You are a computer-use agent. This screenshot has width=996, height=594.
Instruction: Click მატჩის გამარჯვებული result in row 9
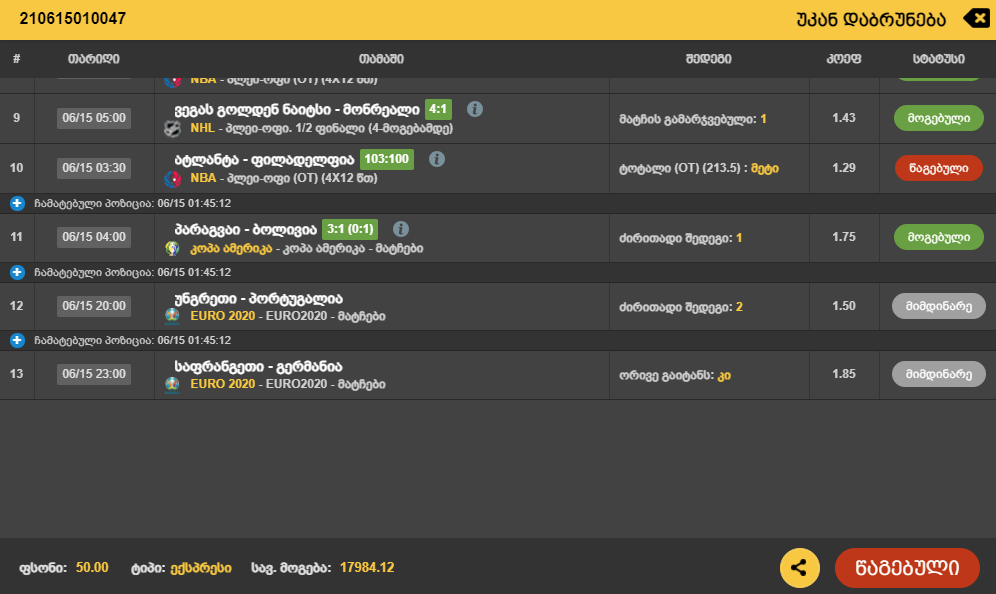tap(693, 119)
